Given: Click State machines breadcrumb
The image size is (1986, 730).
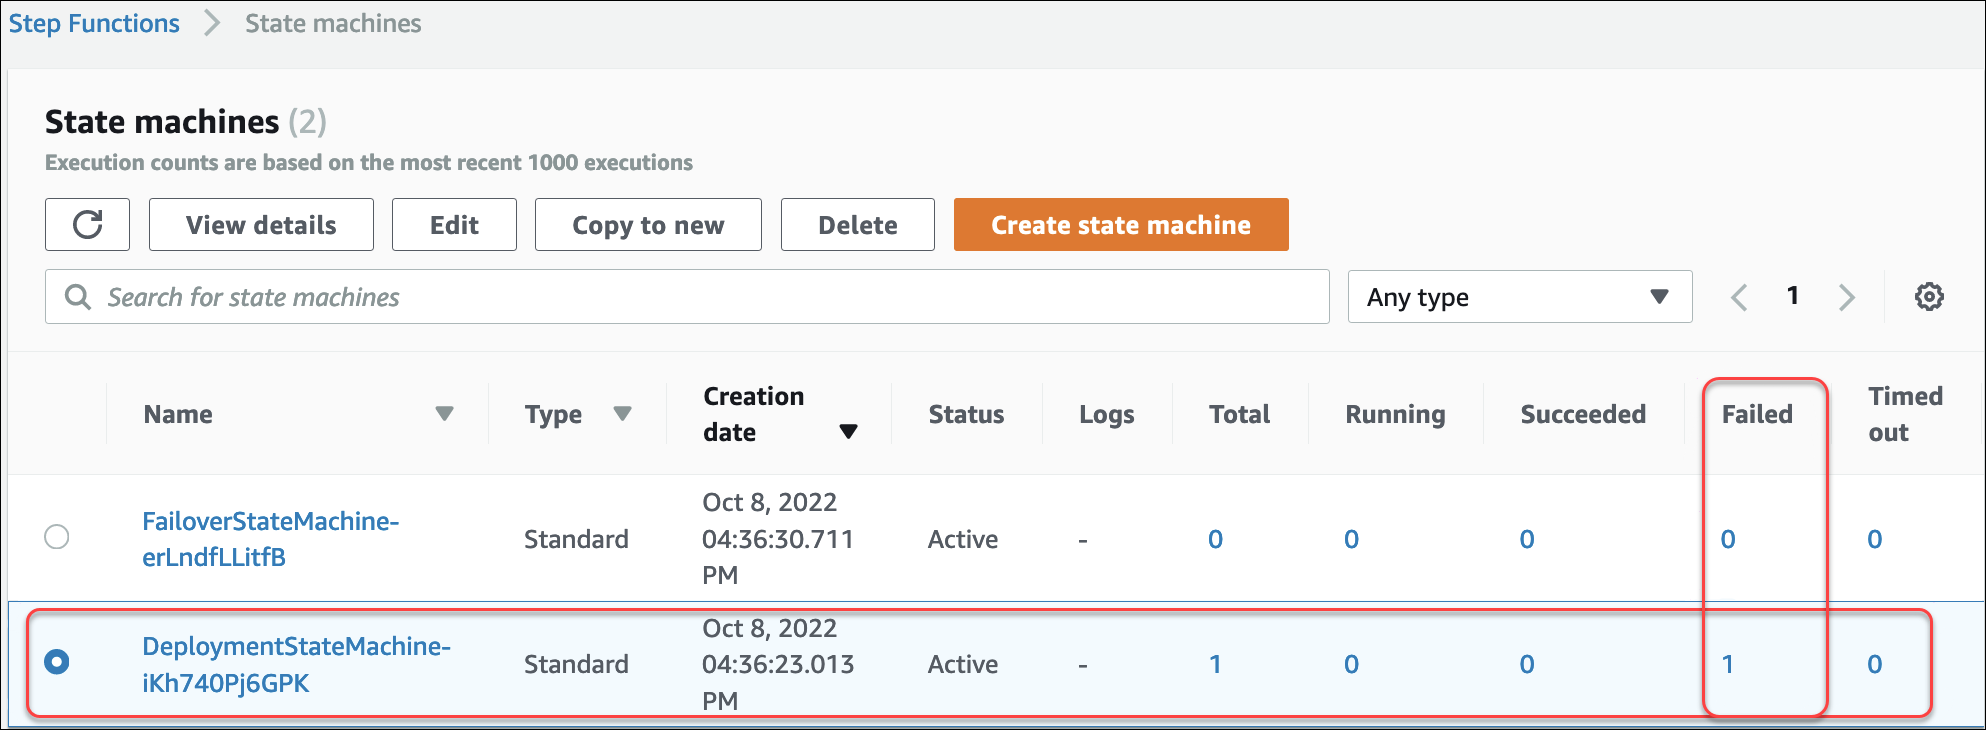Looking at the screenshot, I should coord(333,23).
